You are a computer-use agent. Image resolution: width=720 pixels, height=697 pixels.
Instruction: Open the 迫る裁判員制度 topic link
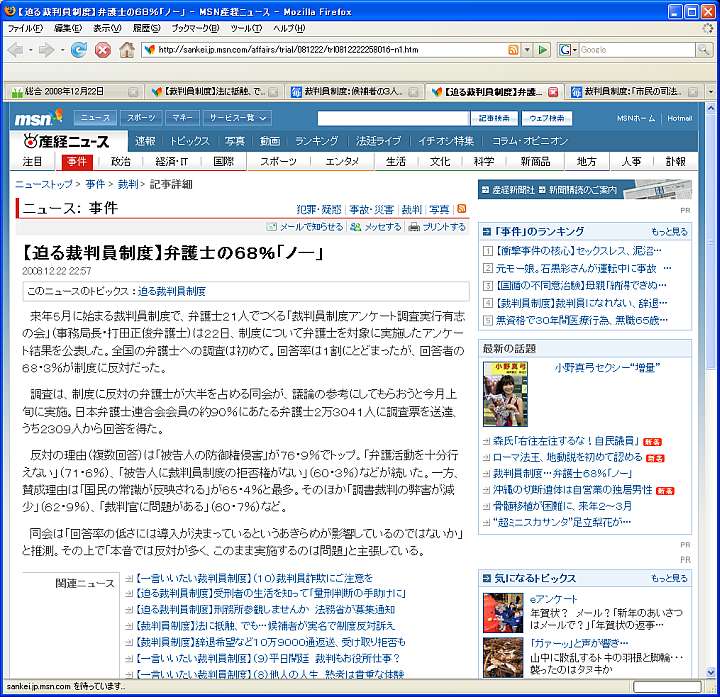pos(171,291)
